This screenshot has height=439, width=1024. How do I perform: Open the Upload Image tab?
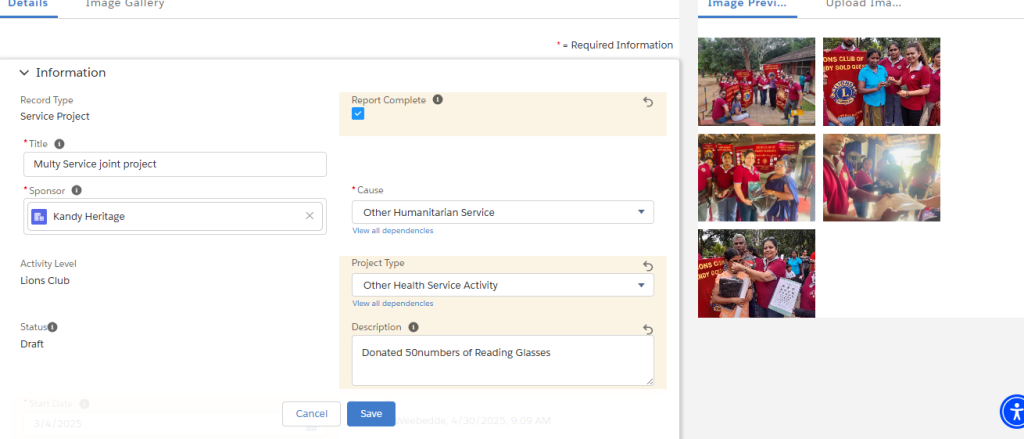click(x=863, y=4)
